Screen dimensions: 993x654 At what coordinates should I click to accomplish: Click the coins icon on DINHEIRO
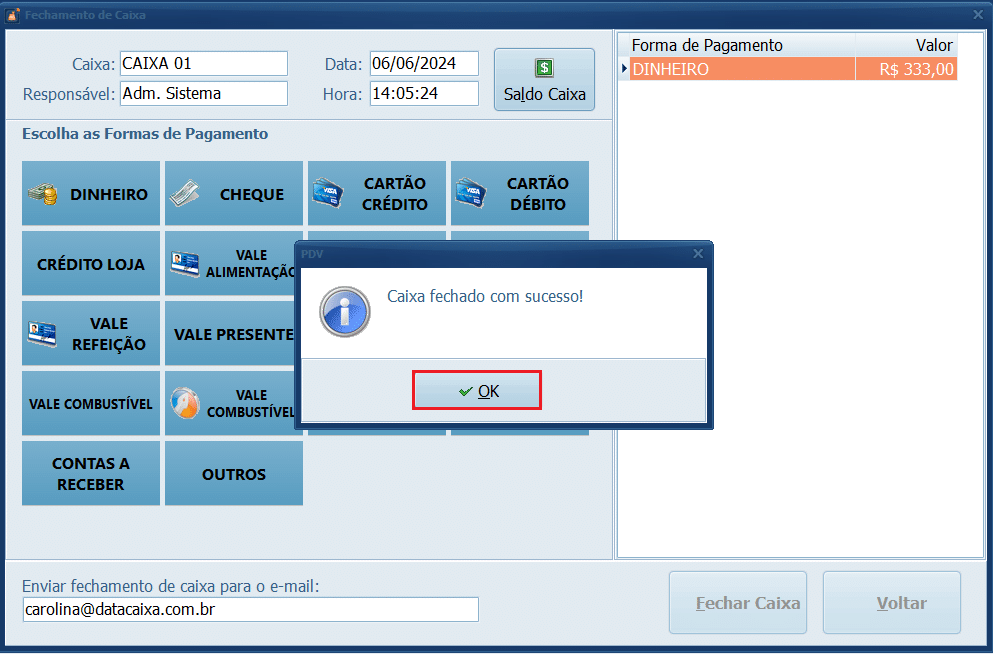pos(42,195)
